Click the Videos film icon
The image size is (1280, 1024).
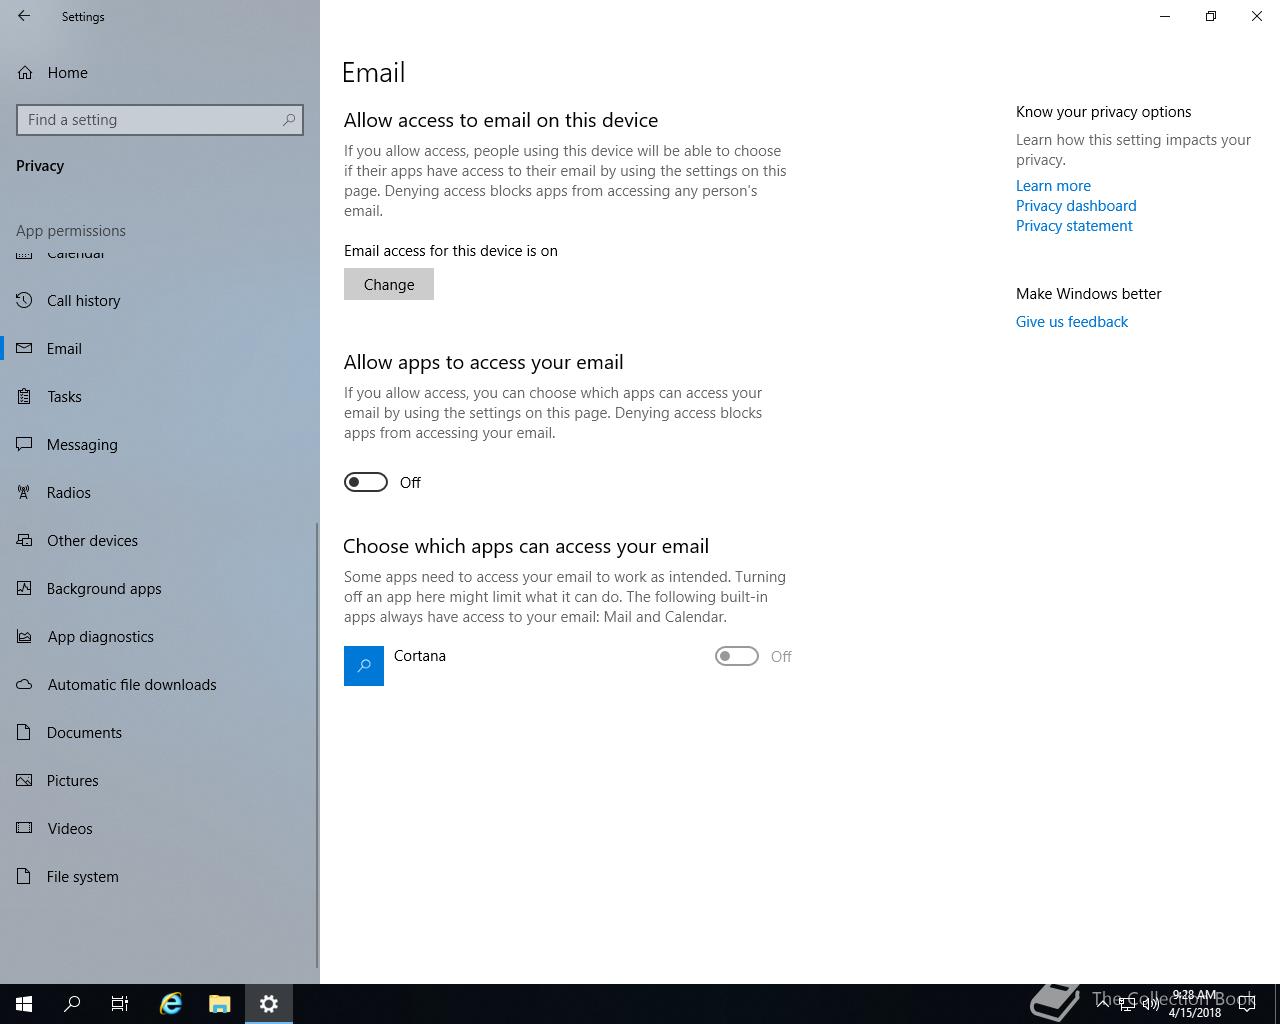coord(25,828)
